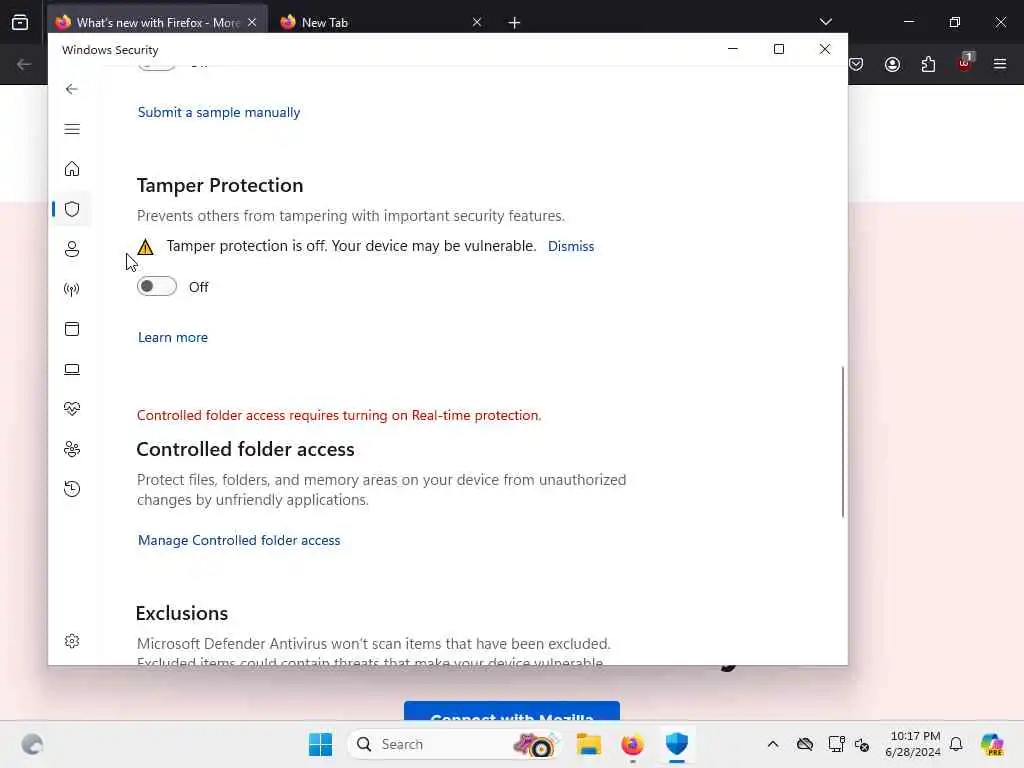Open Firefox account icon

(892, 64)
